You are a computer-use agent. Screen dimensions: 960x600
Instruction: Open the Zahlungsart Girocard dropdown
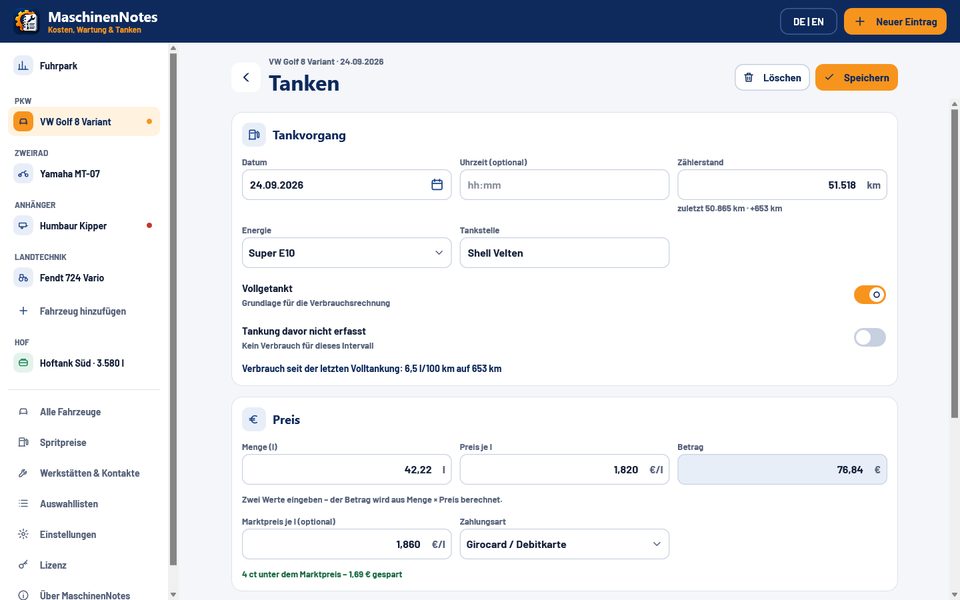tap(564, 544)
